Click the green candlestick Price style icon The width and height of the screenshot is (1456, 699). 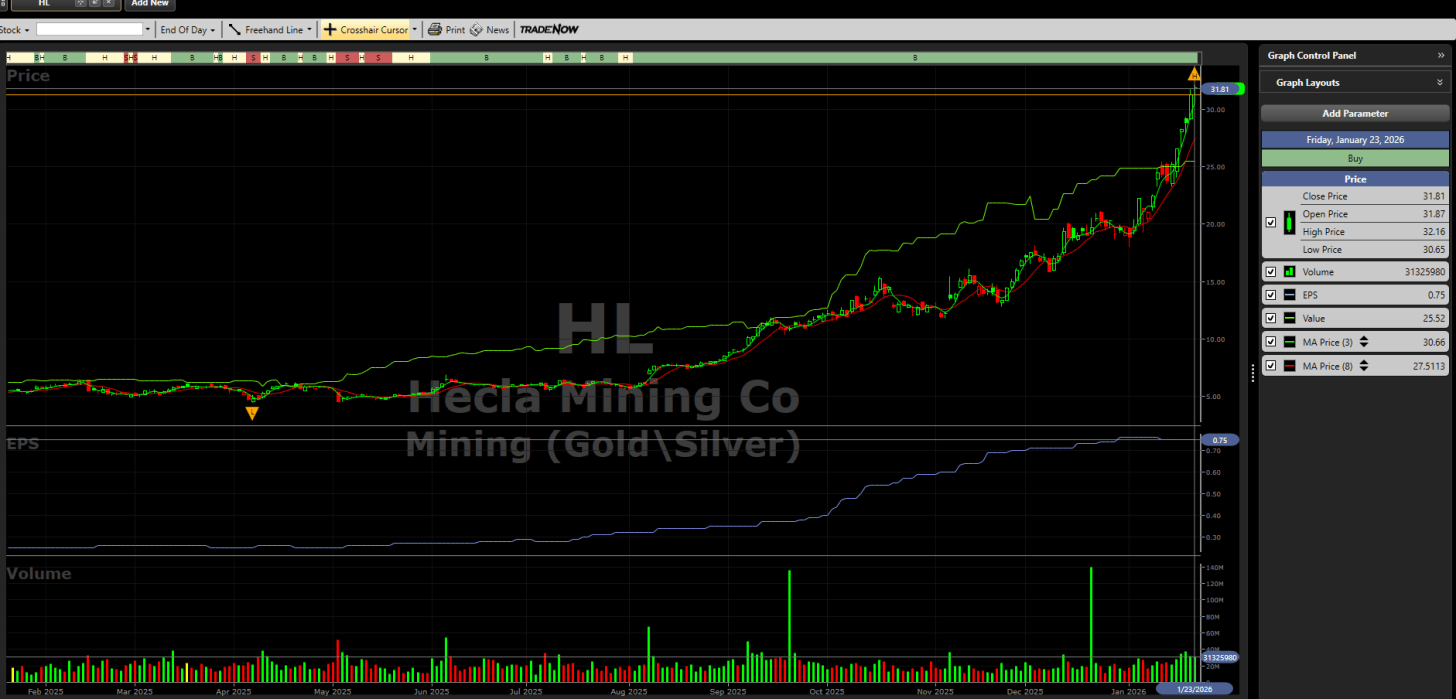1289,222
